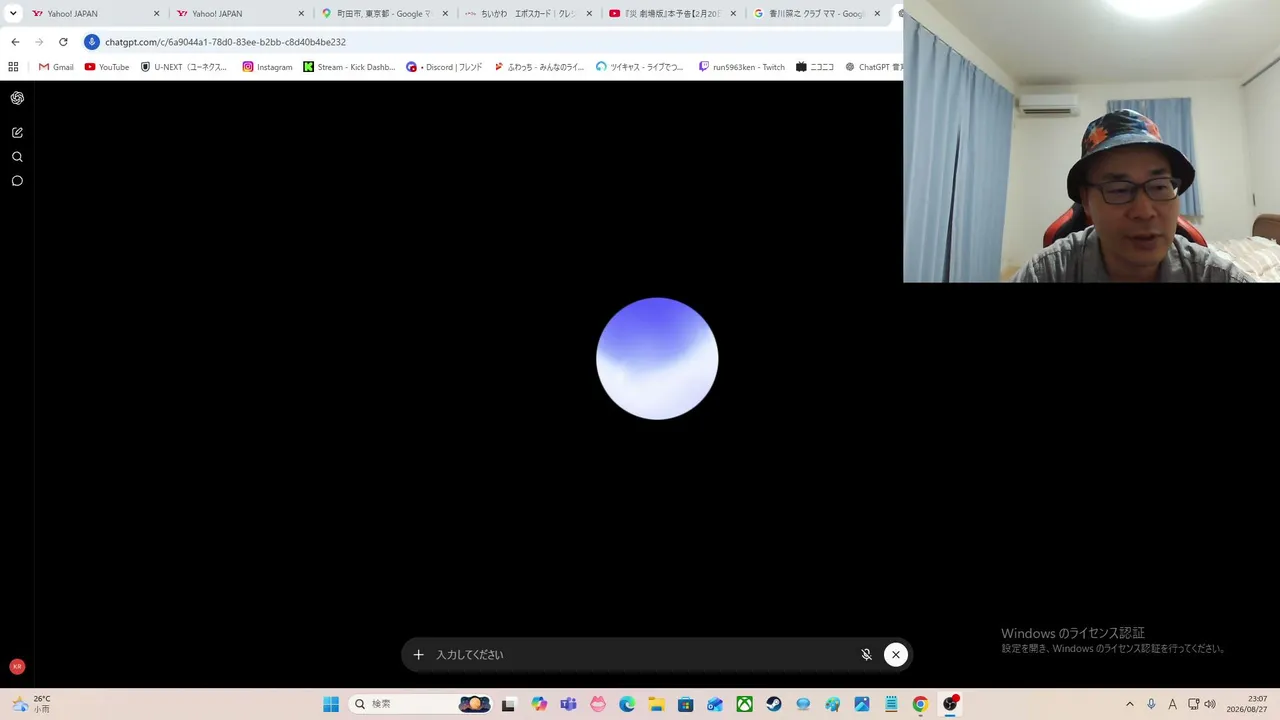Expand hidden system tray icons chevron

(x=1130, y=704)
